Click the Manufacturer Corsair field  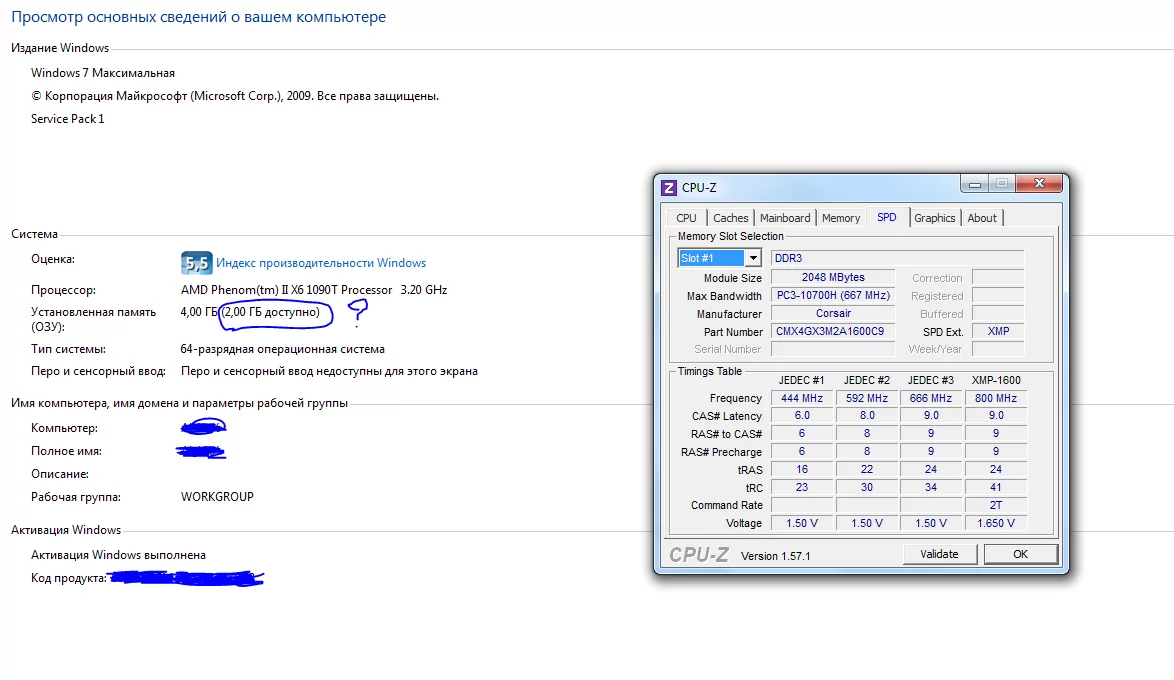coord(833,313)
